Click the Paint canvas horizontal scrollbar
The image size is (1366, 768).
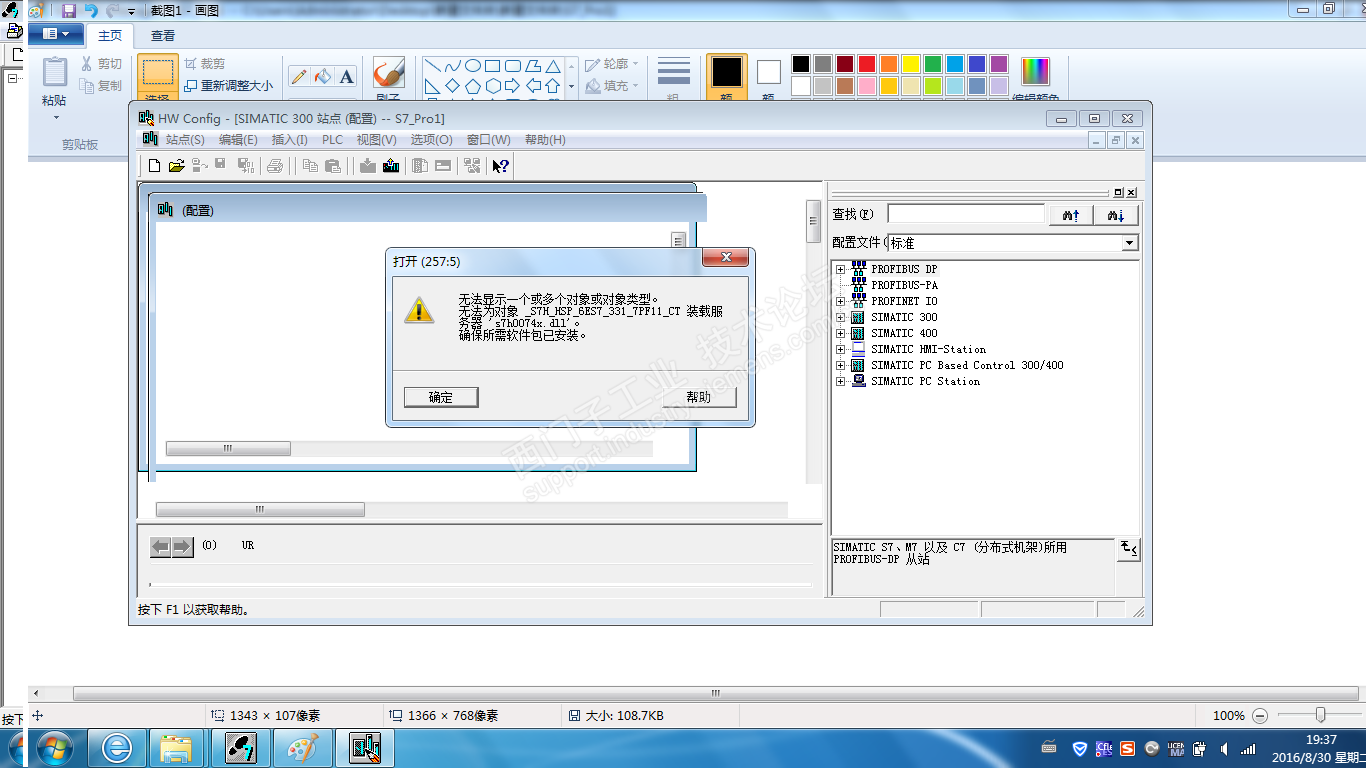(x=715, y=693)
